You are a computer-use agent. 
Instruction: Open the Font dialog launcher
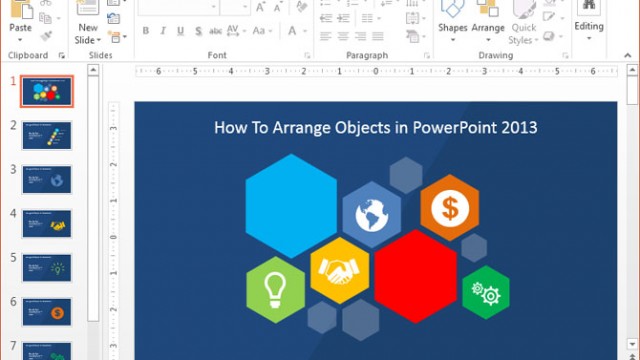click(x=307, y=56)
